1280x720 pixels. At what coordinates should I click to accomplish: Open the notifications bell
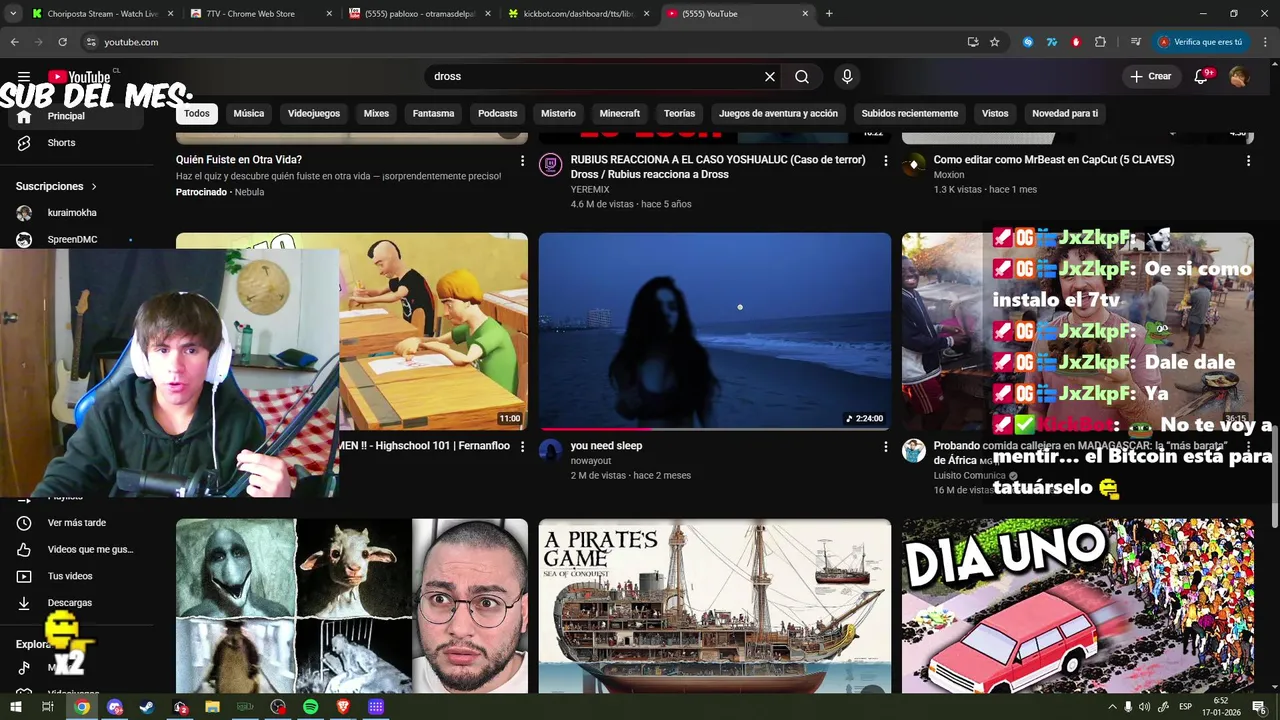(x=1201, y=76)
